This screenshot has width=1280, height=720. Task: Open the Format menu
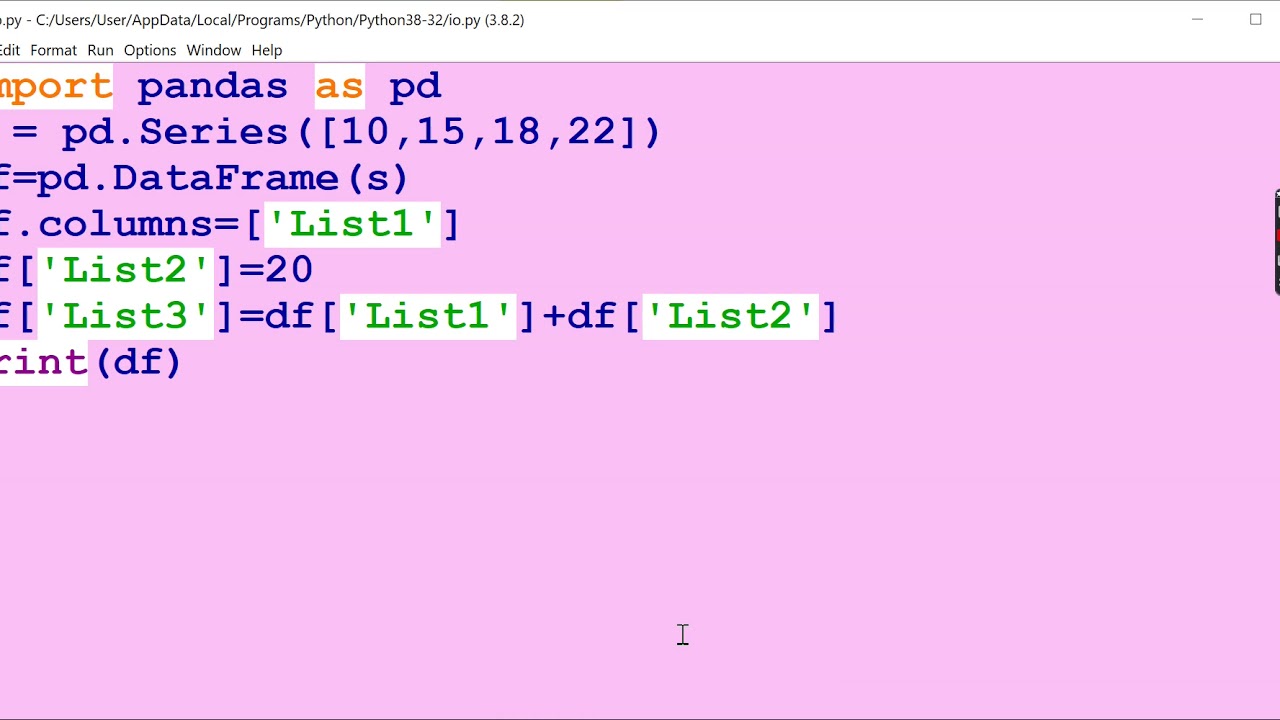pyautogui.click(x=53, y=50)
